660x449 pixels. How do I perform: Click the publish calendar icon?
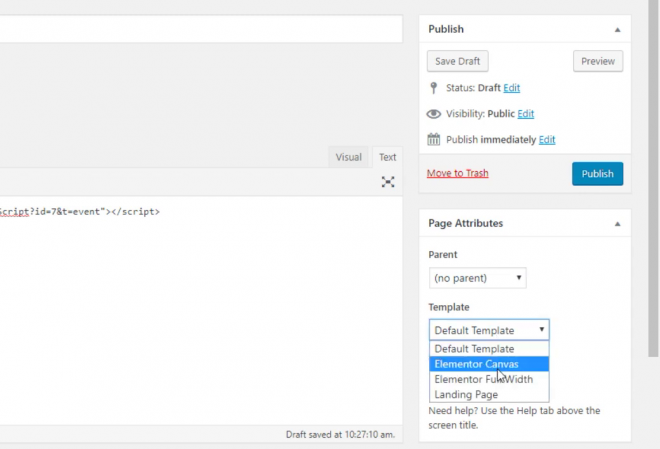coord(434,139)
